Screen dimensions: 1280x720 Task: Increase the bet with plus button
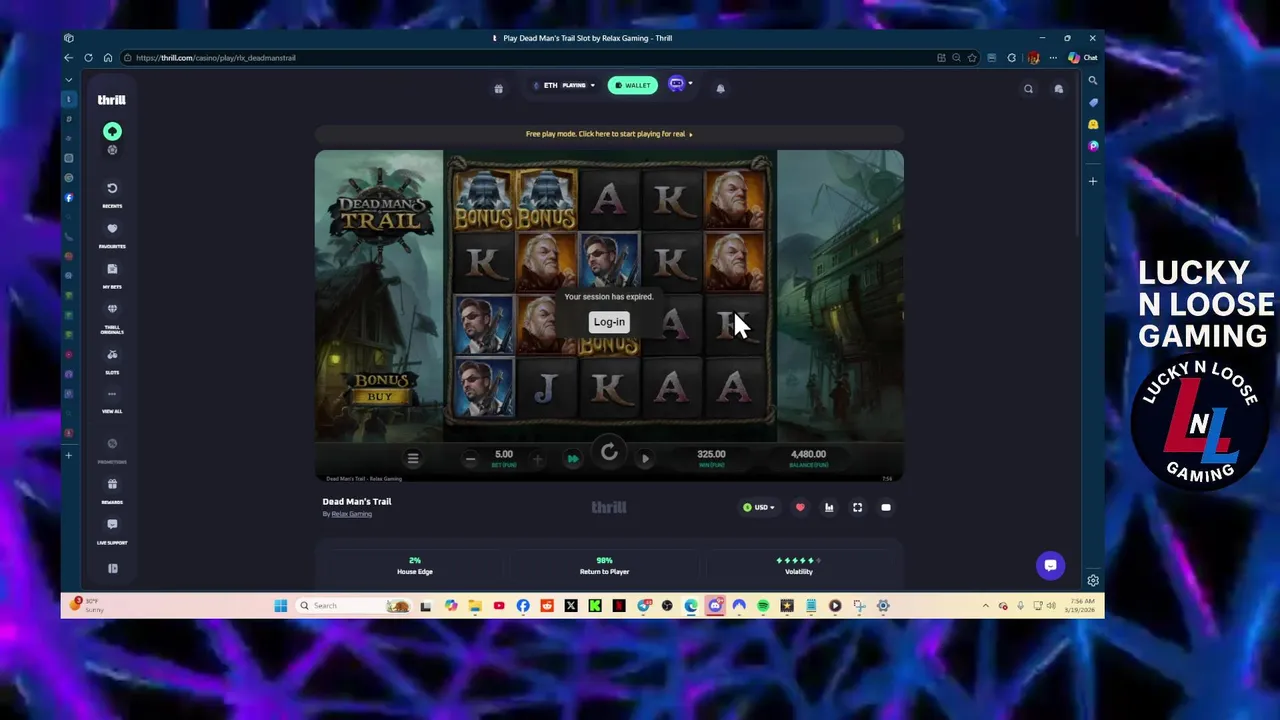pyautogui.click(x=537, y=459)
